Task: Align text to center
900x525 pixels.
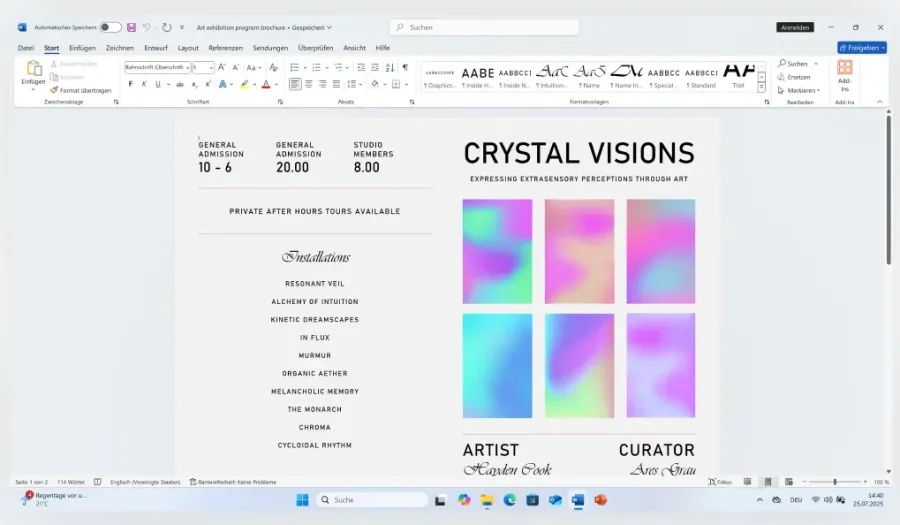Action: (x=309, y=84)
